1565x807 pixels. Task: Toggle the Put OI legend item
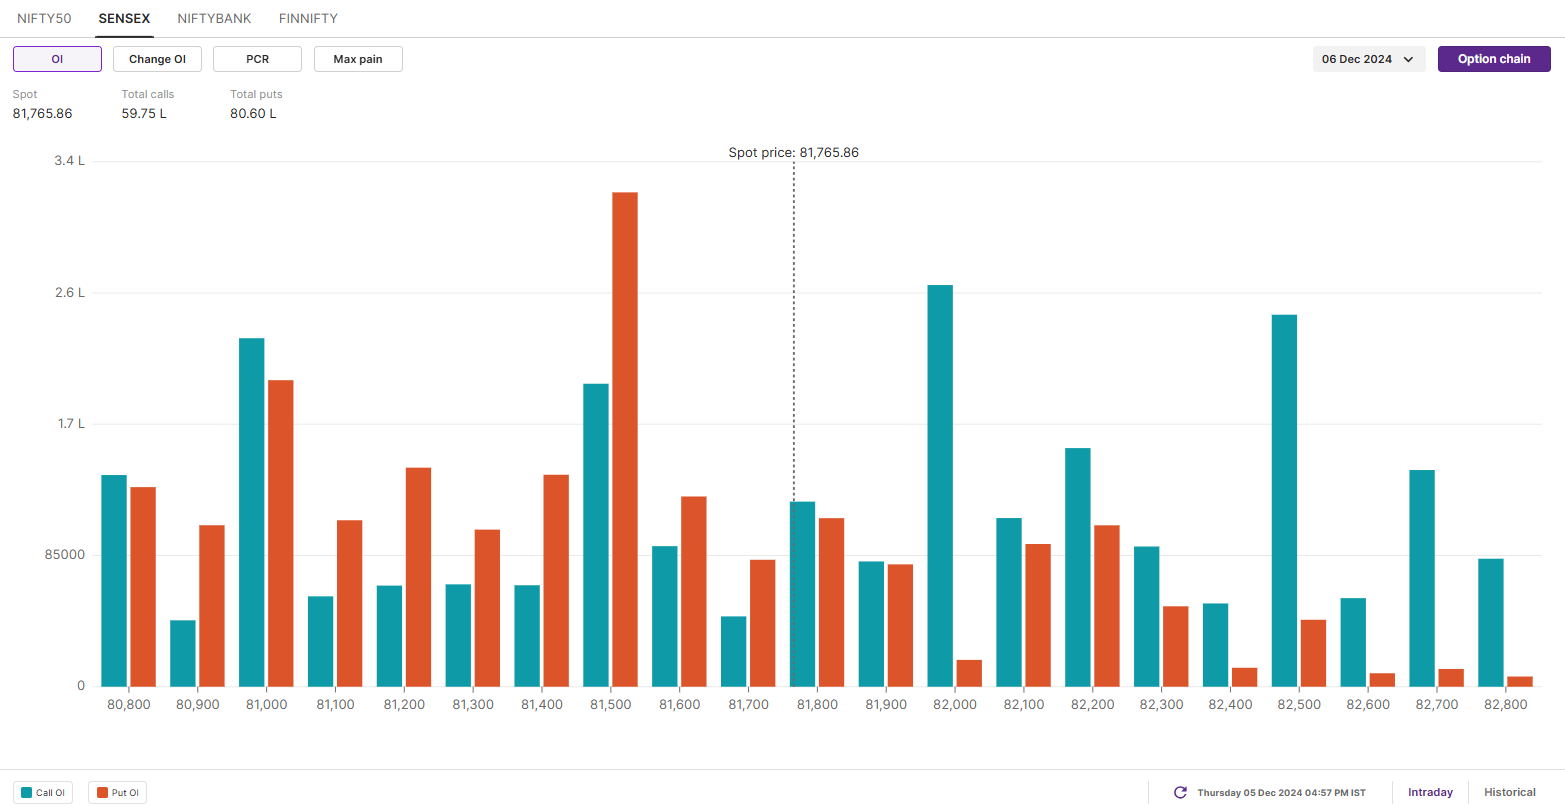117,793
